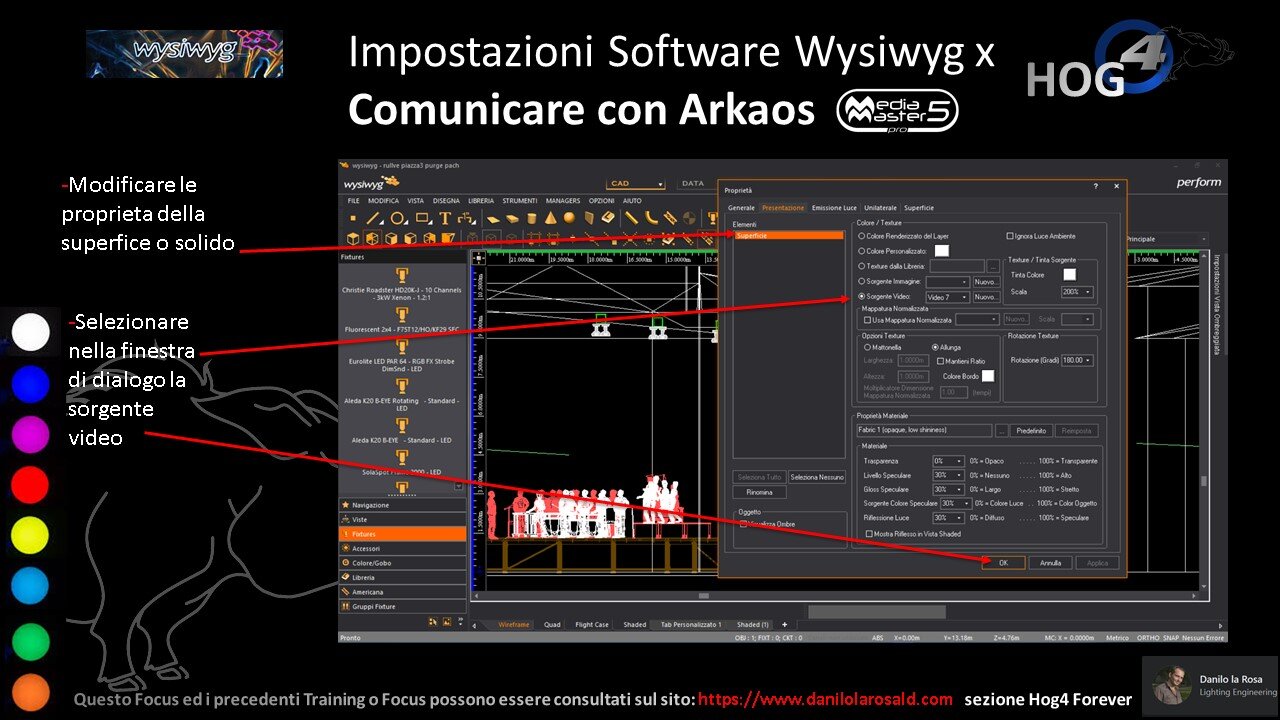Click the Rinomina button

click(x=759, y=492)
